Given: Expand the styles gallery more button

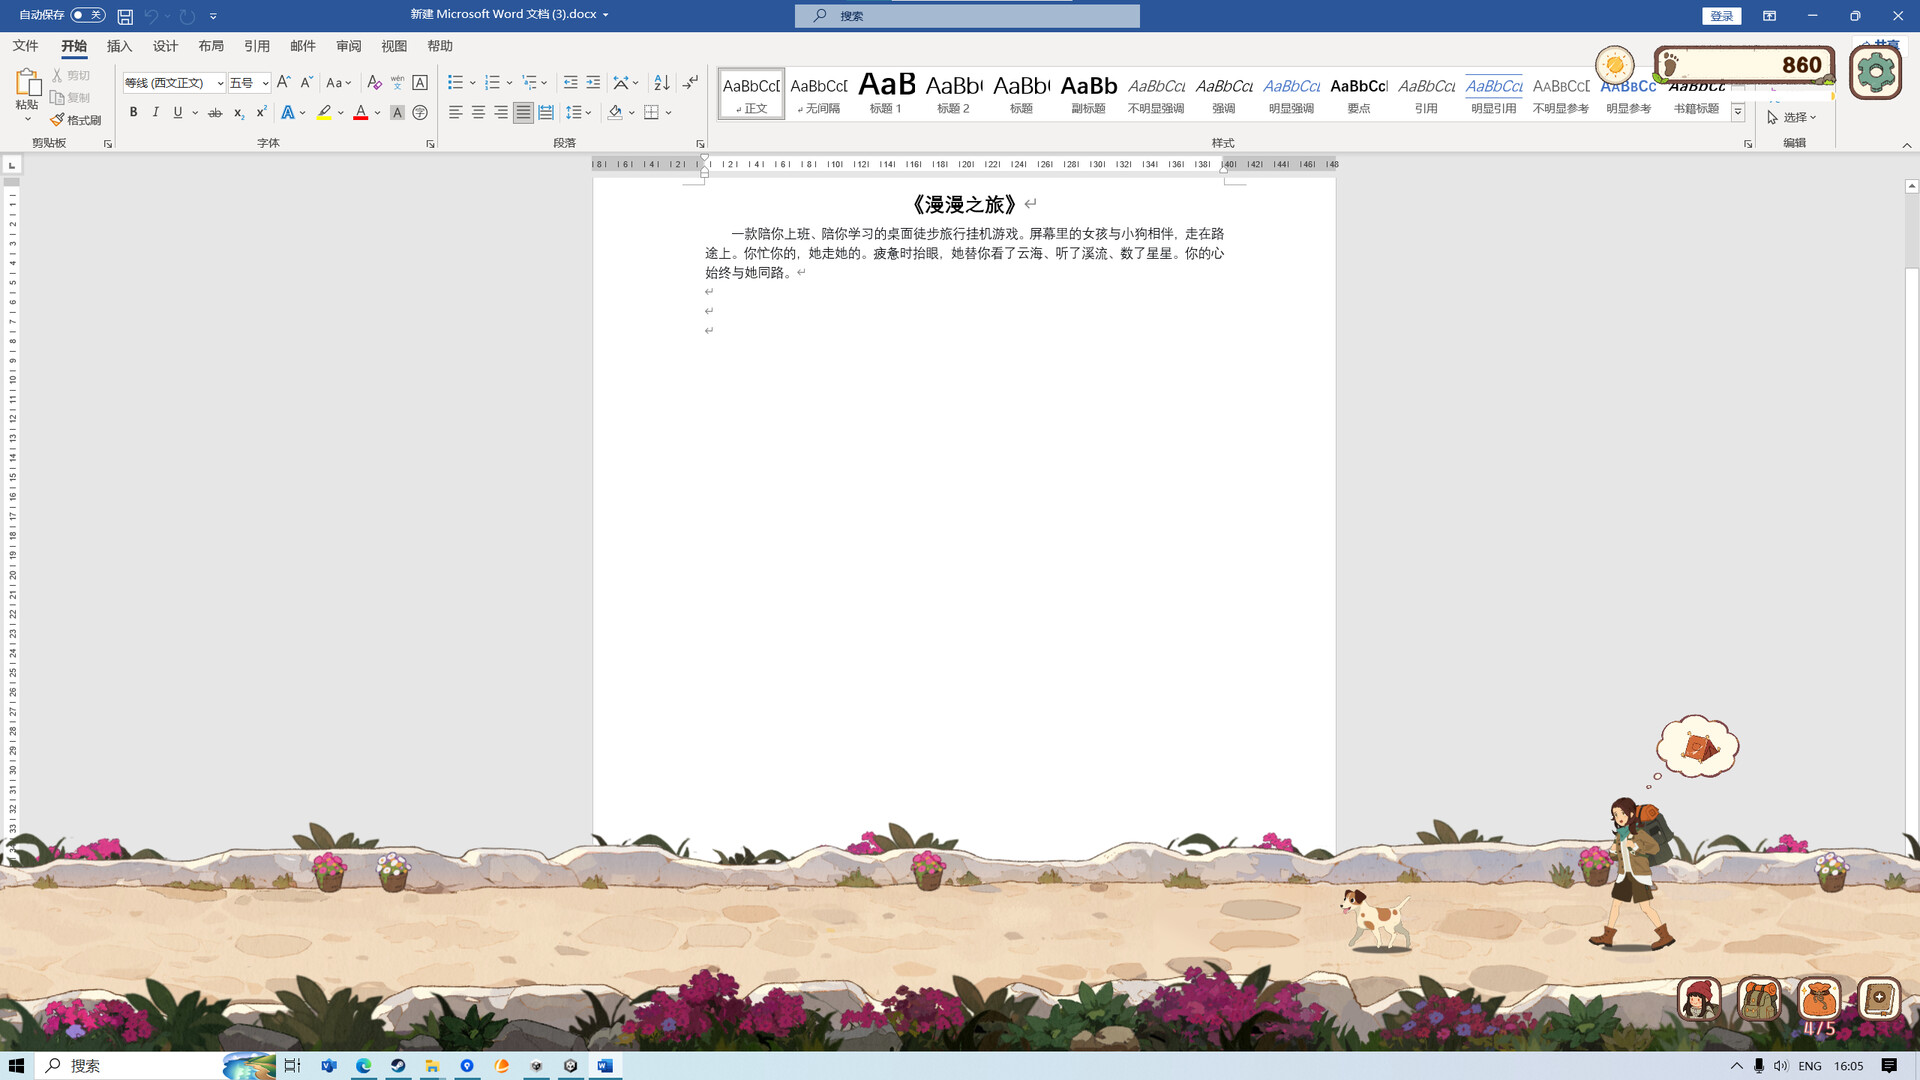Looking at the screenshot, I should (x=1738, y=113).
